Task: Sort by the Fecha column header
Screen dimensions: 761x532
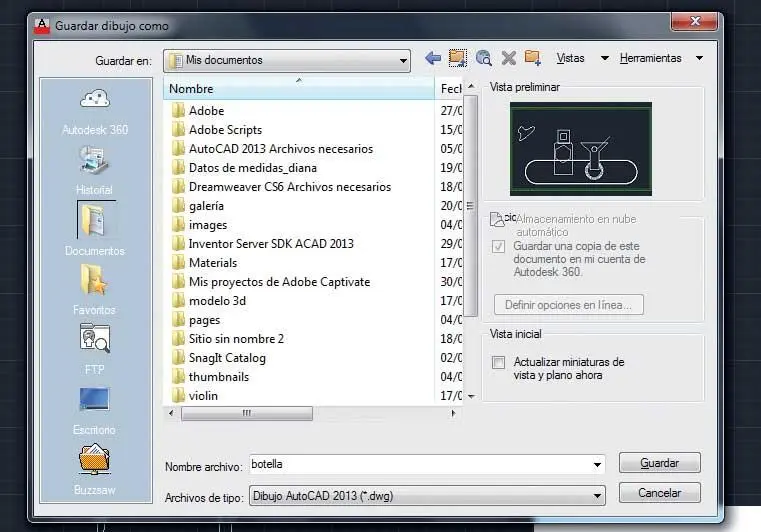Action: point(449,89)
